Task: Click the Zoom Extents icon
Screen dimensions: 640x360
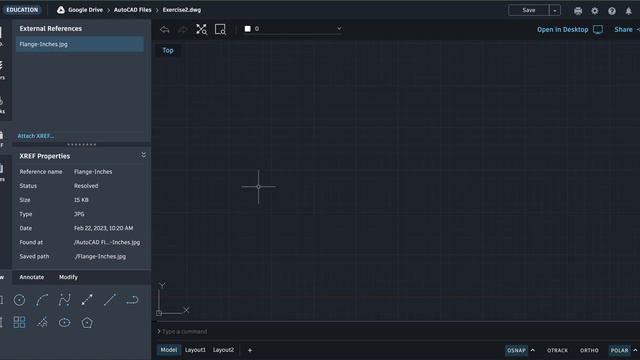Action: pos(201,29)
